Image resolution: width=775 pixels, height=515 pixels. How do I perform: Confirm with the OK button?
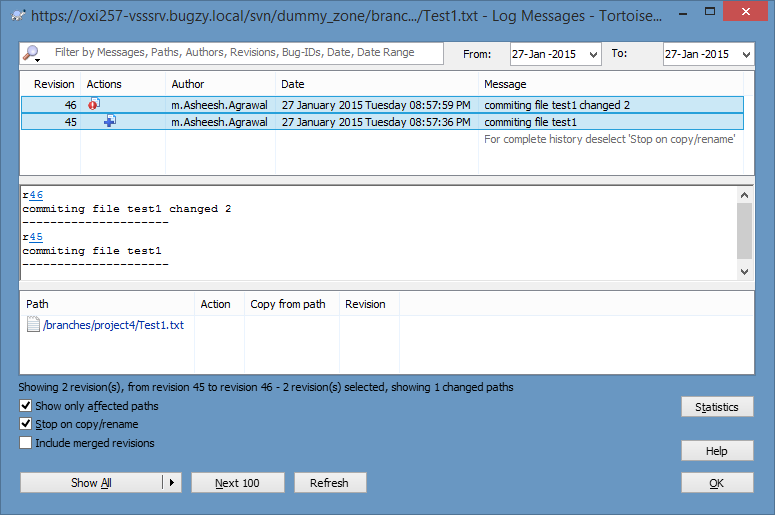coord(717,483)
